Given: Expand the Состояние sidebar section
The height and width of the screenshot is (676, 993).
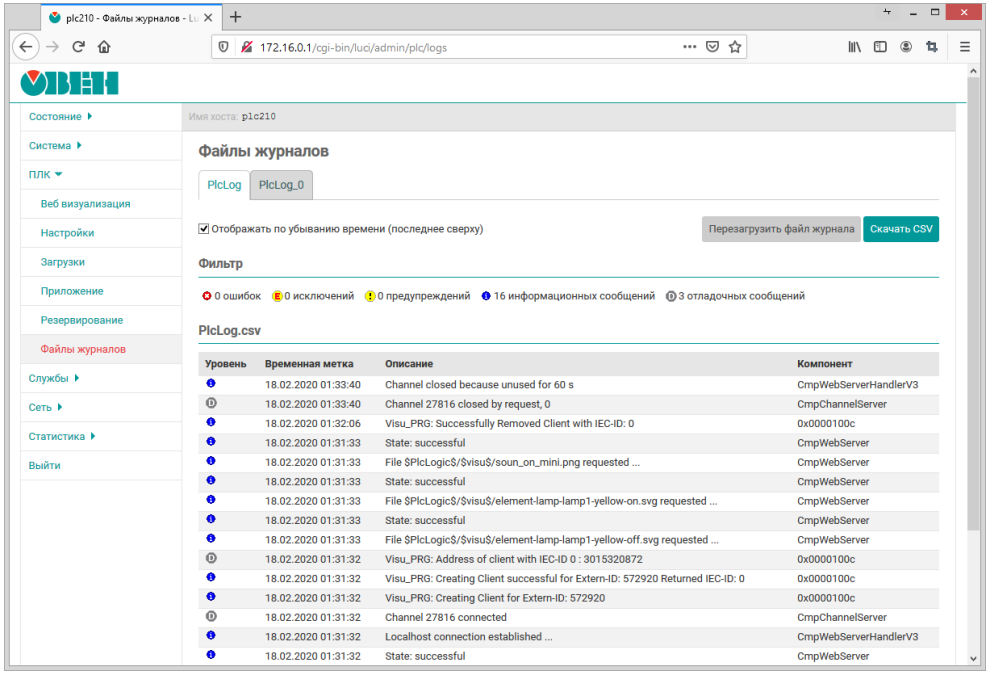Looking at the screenshot, I should pyautogui.click(x=60, y=117).
